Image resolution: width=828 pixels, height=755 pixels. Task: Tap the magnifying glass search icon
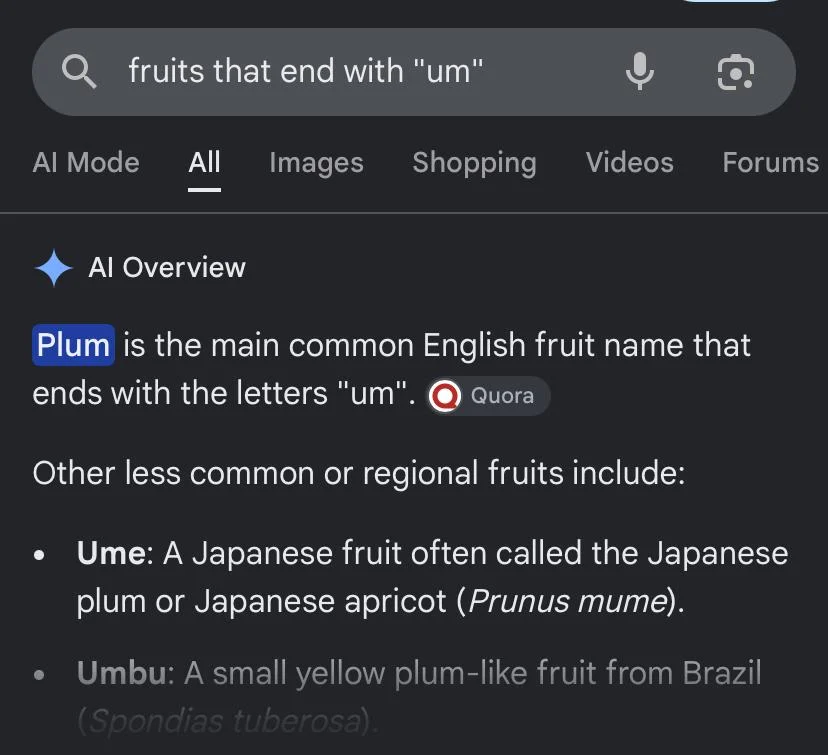[x=79, y=72]
